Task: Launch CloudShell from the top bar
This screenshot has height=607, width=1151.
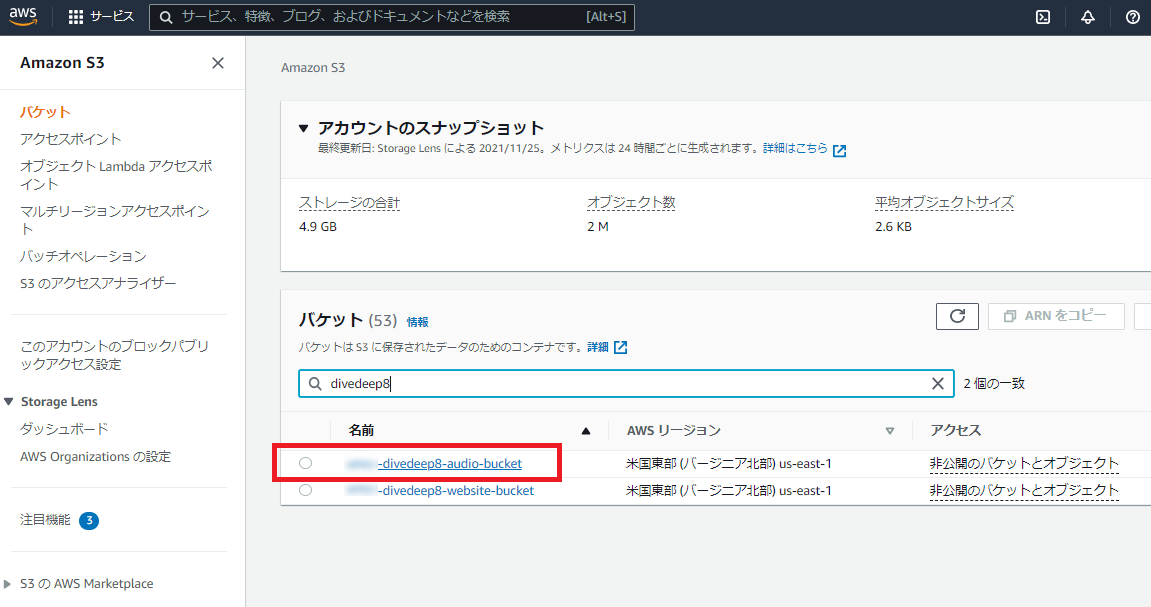Action: [x=1042, y=17]
